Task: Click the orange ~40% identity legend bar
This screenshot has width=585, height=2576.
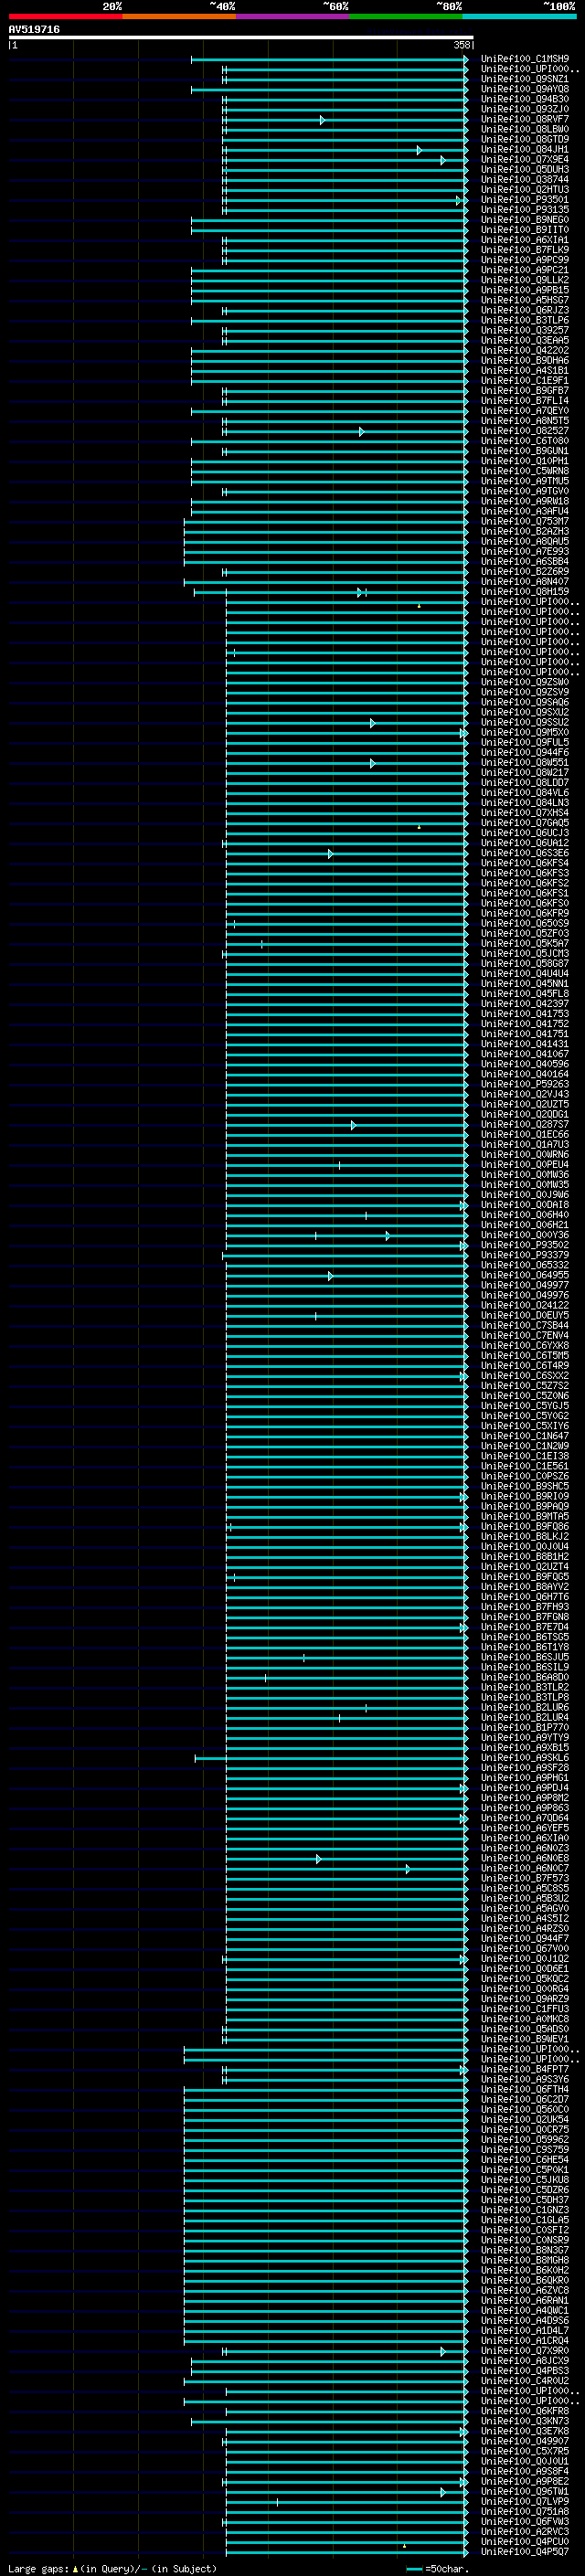Action: (x=179, y=16)
